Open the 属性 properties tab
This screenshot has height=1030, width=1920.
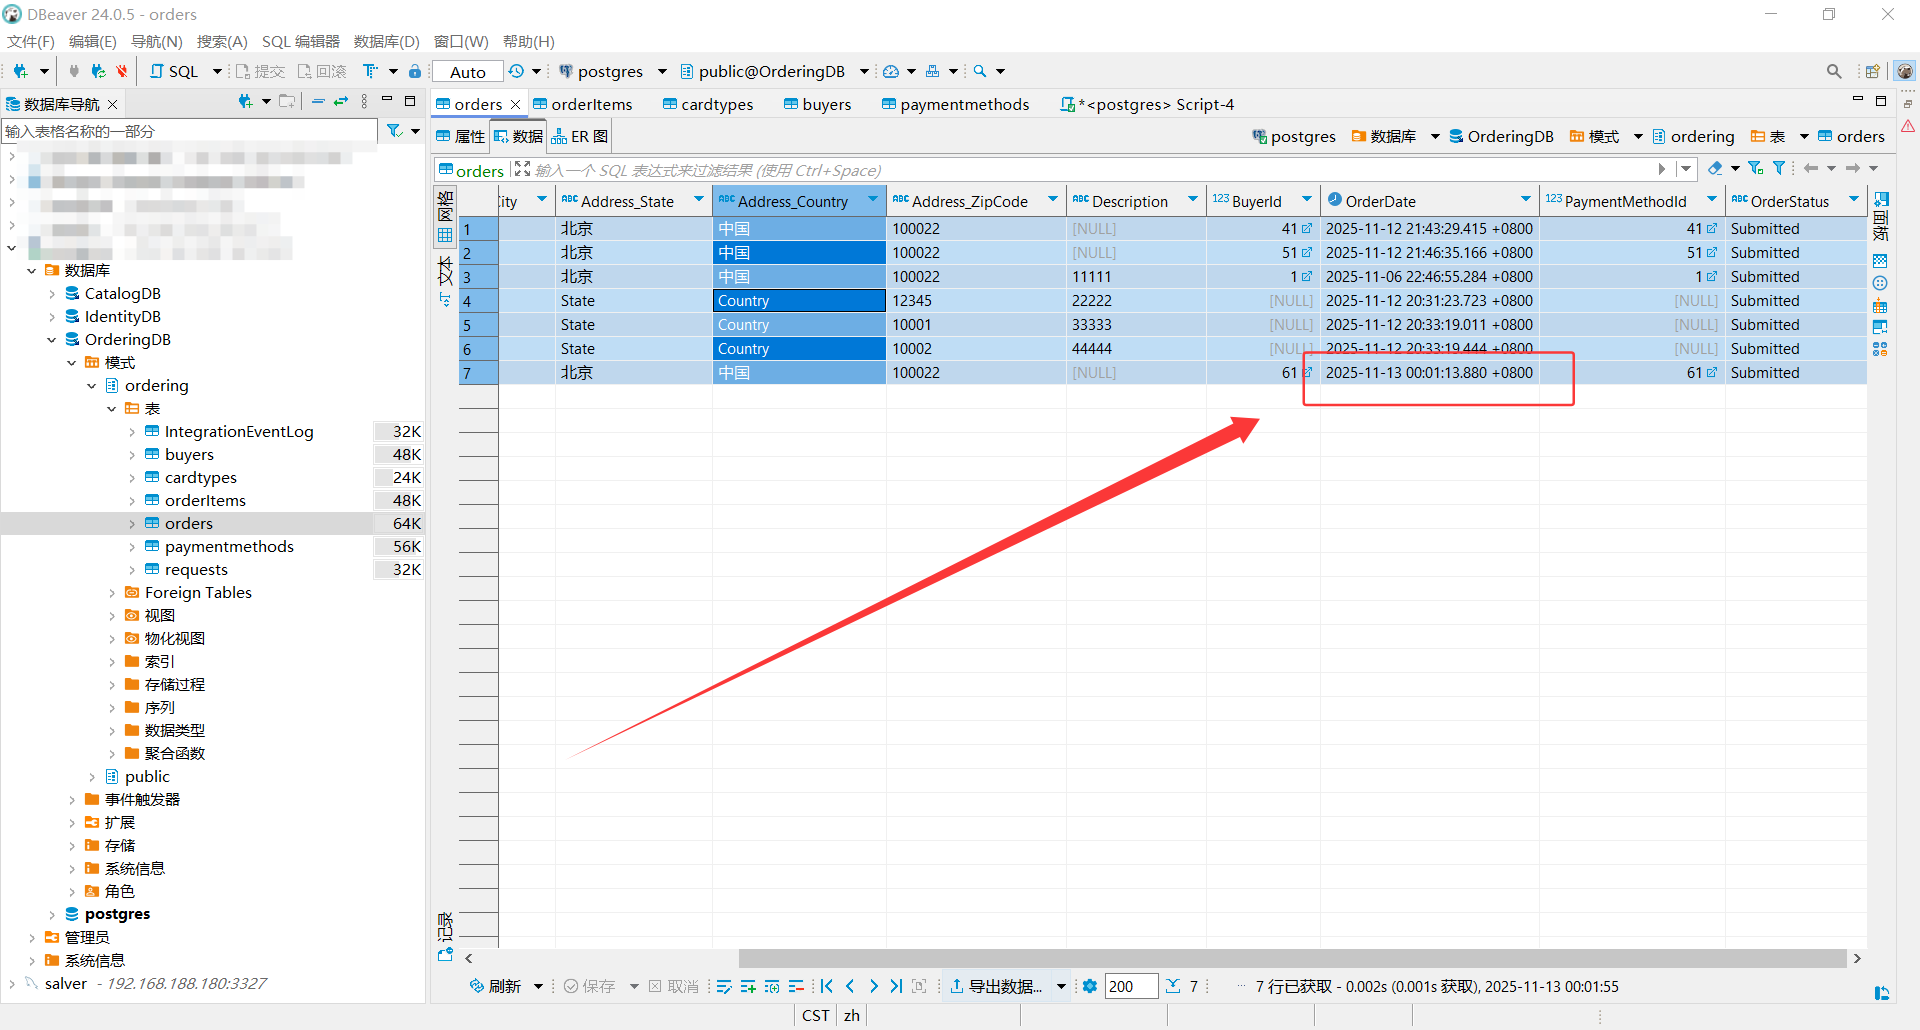click(460, 136)
